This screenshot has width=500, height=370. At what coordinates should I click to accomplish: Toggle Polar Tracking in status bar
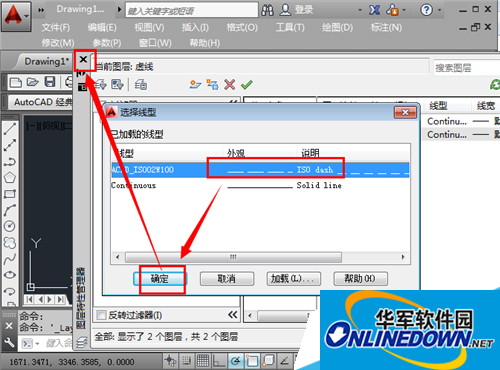click(x=236, y=361)
